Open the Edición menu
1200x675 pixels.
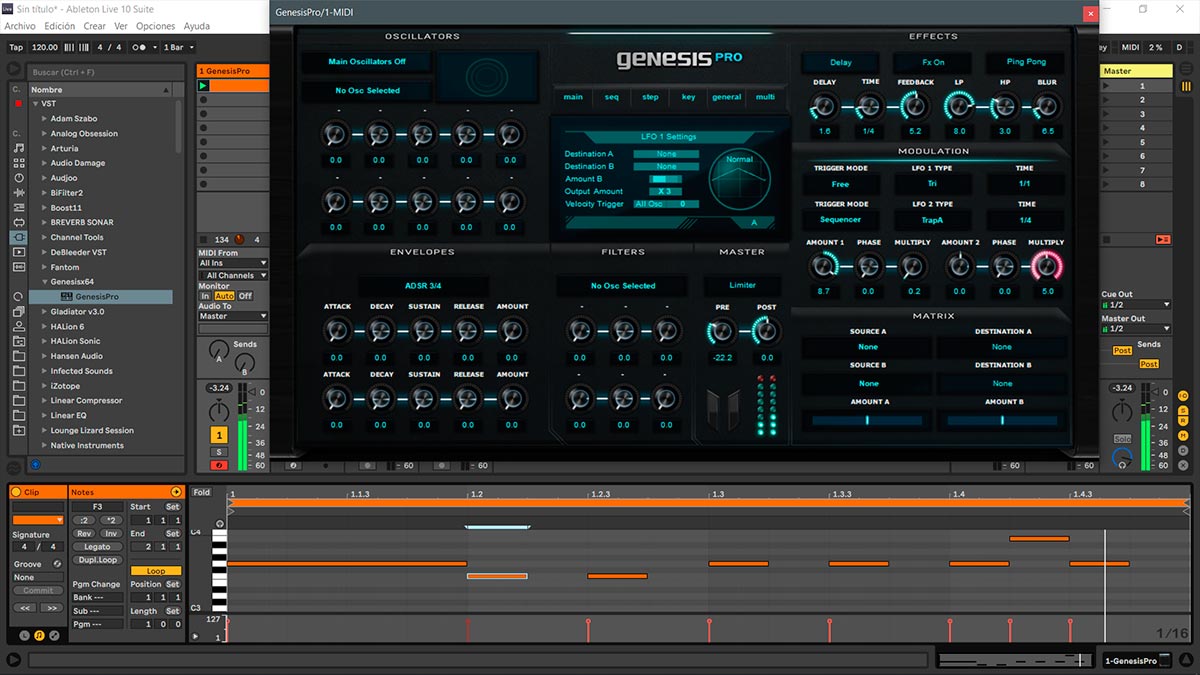point(60,26)
